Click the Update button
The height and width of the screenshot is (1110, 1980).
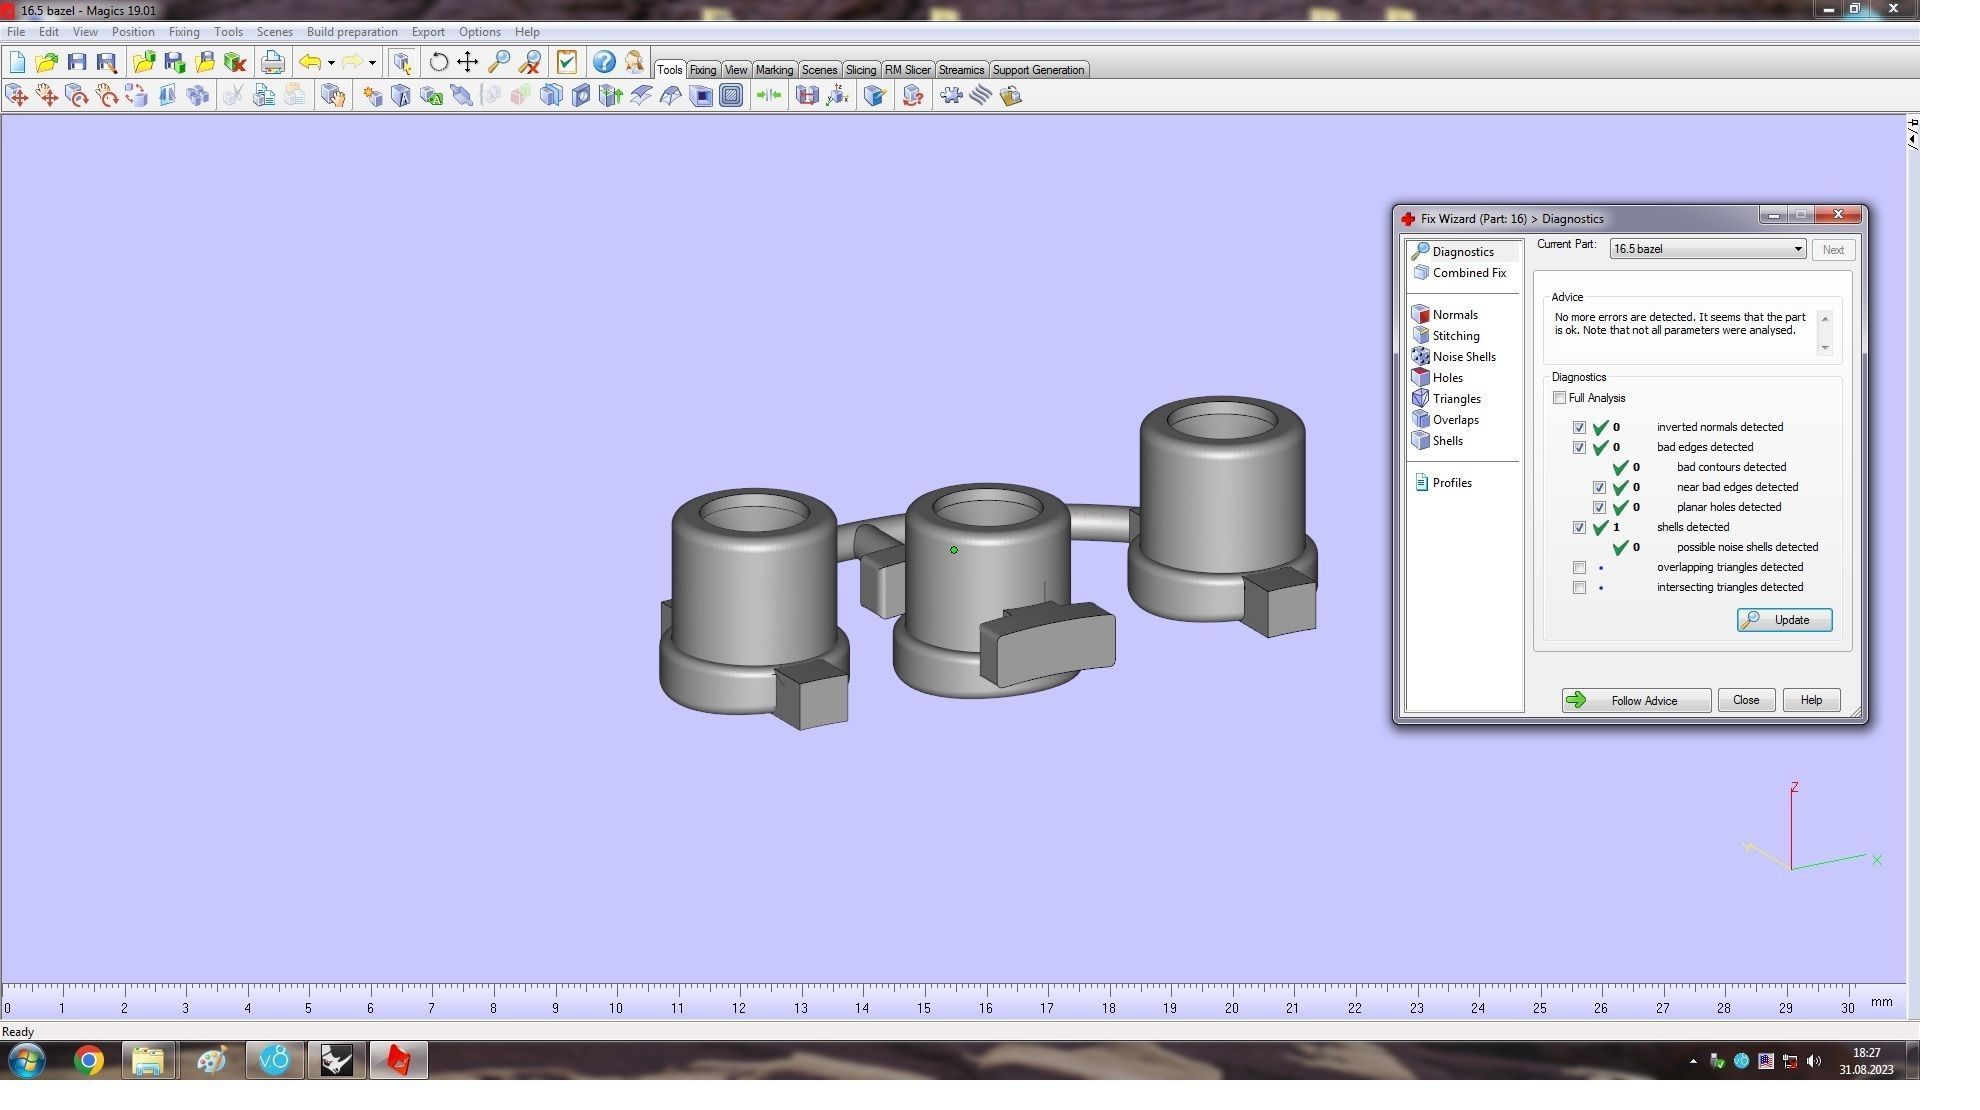pyautogui.click(x=1784, y=620)
